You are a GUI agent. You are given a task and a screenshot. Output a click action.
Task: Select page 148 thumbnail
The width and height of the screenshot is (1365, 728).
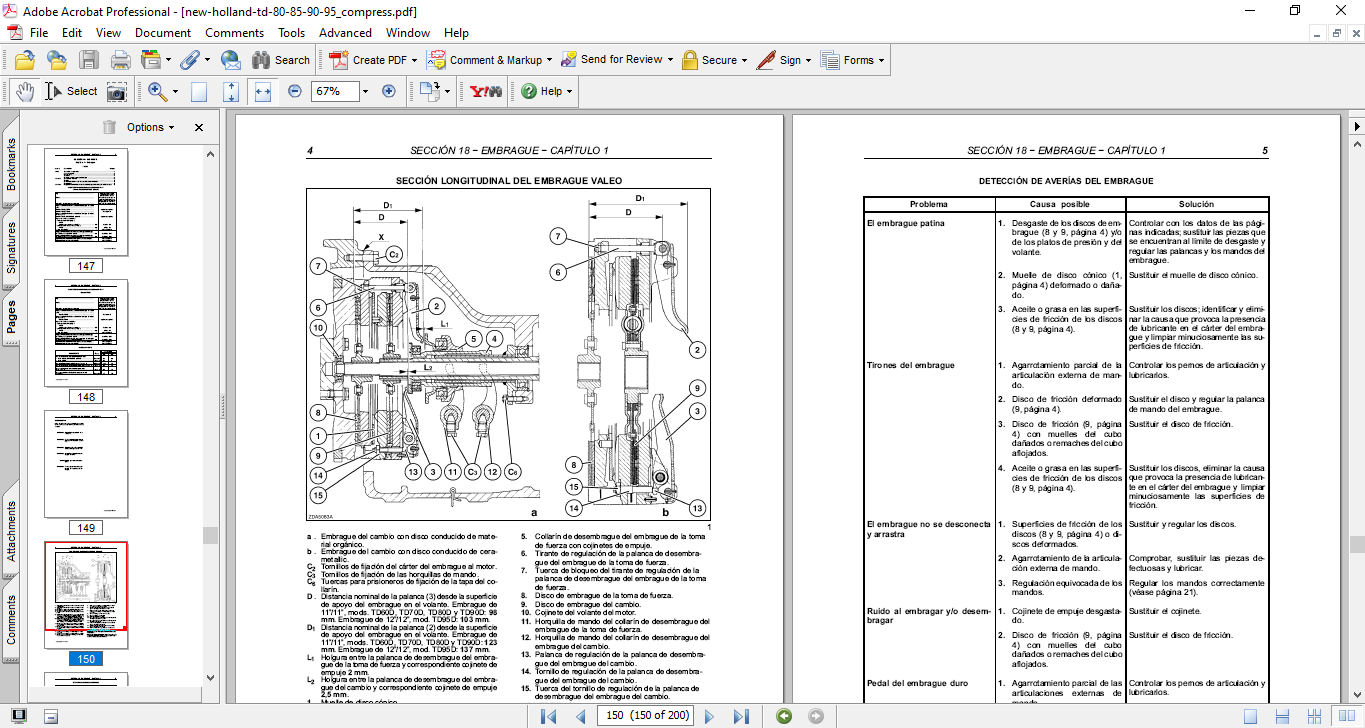point(87,333)
